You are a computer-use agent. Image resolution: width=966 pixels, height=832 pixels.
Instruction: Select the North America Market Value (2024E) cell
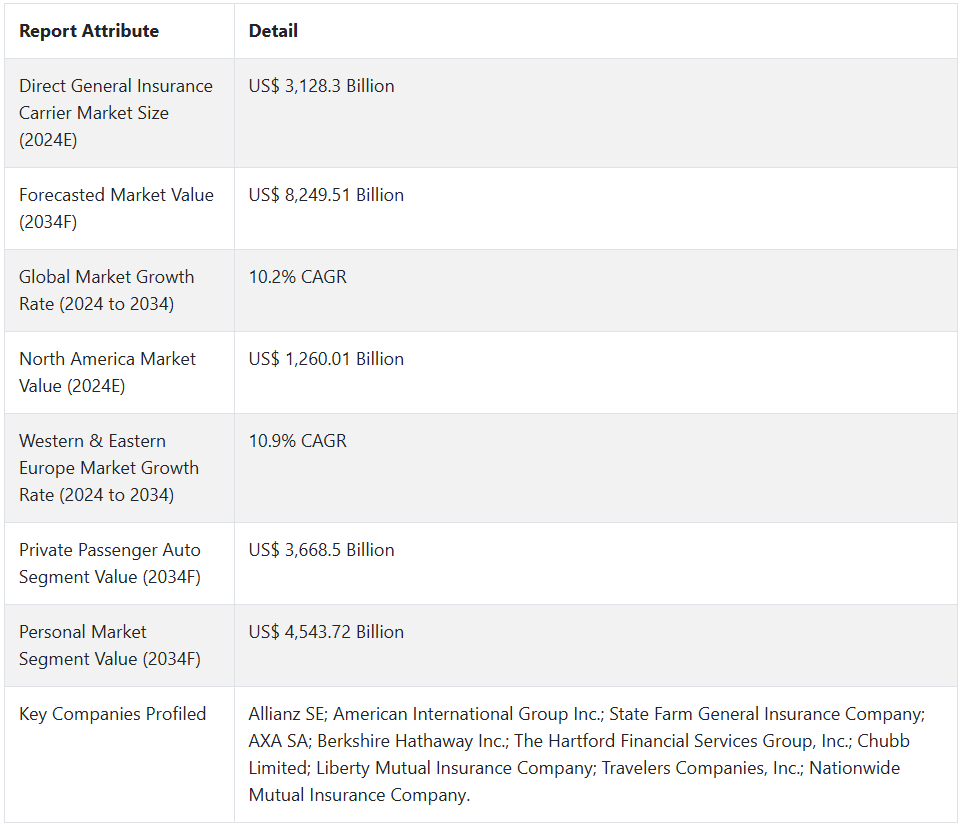107,372
